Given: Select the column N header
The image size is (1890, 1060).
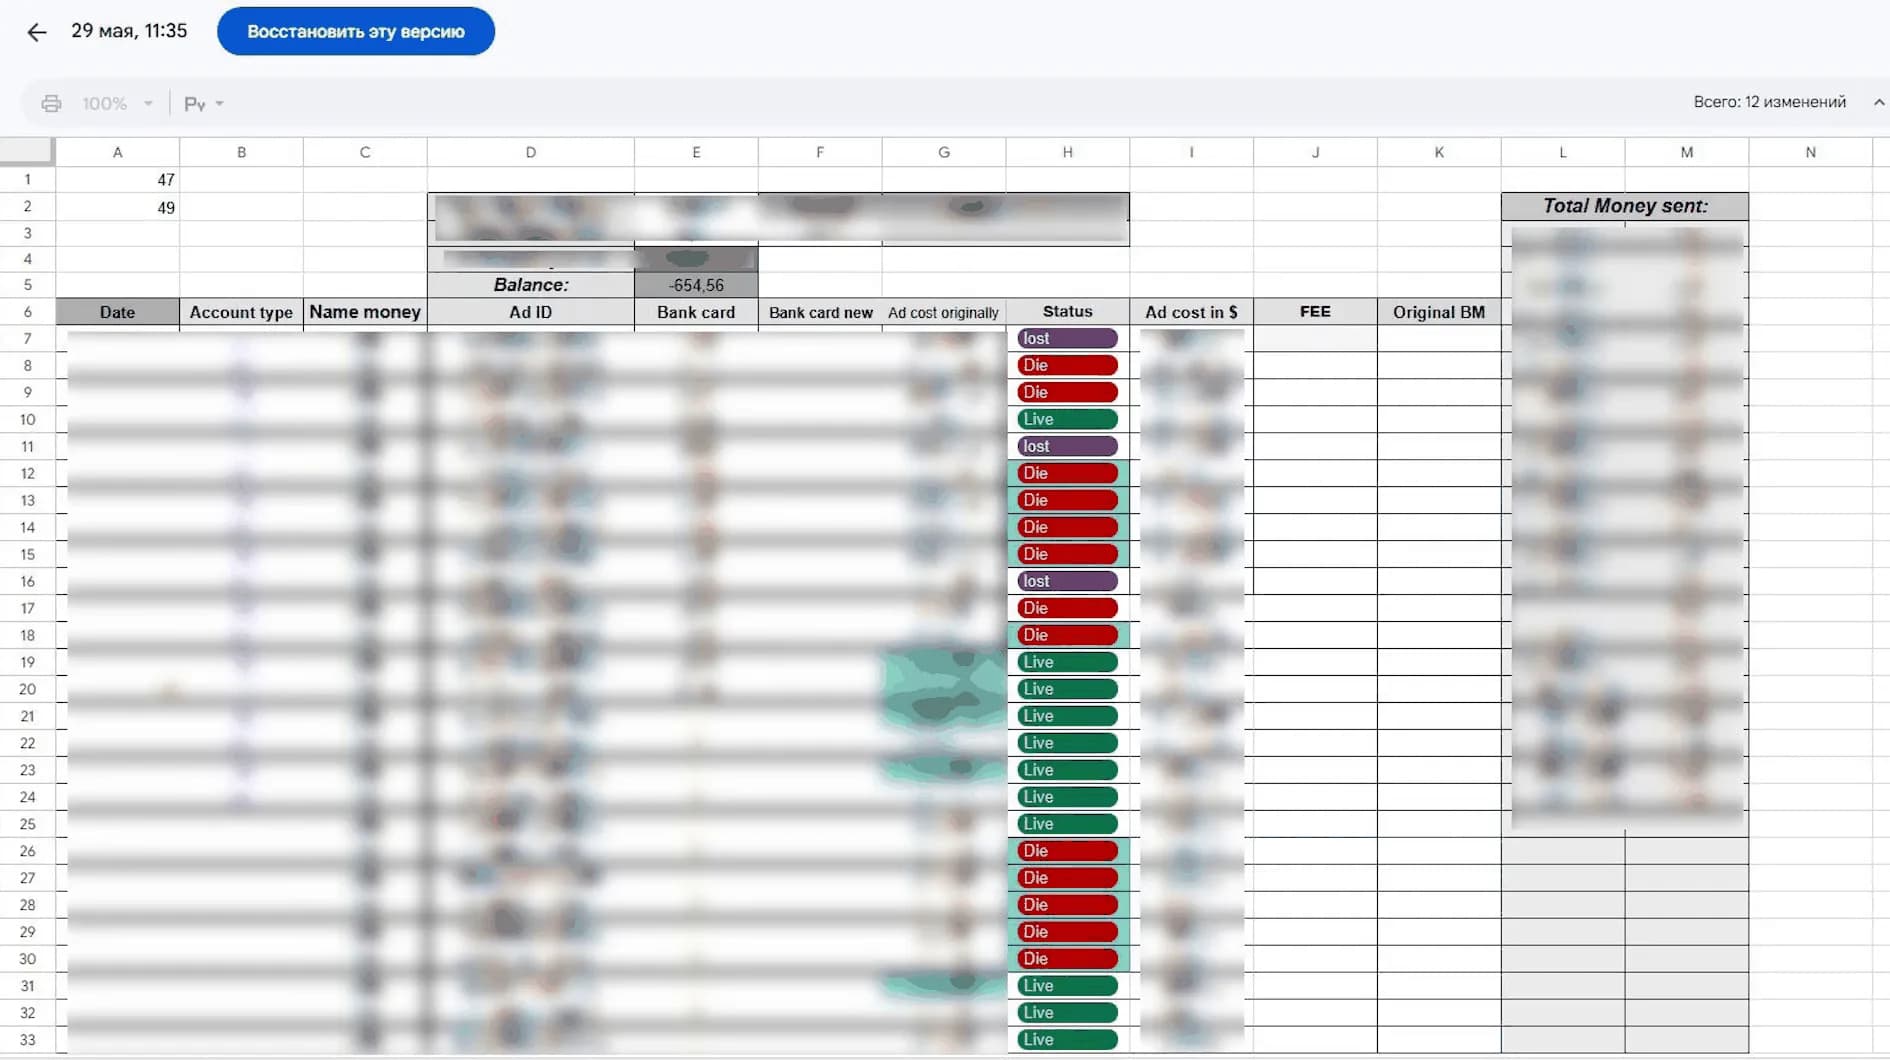Looking at the screenshot, I should pyautogui.click(x=1810, y=152).
